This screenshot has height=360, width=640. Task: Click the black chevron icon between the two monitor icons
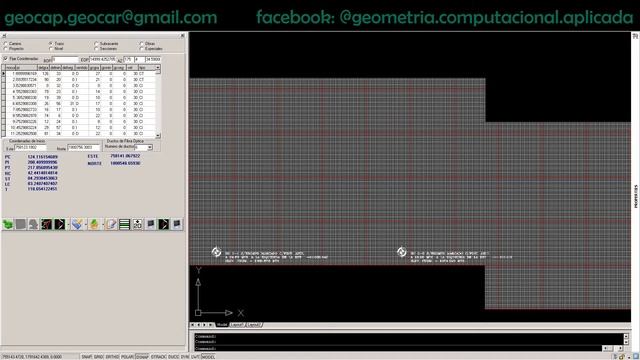click(x=164, y=224)
